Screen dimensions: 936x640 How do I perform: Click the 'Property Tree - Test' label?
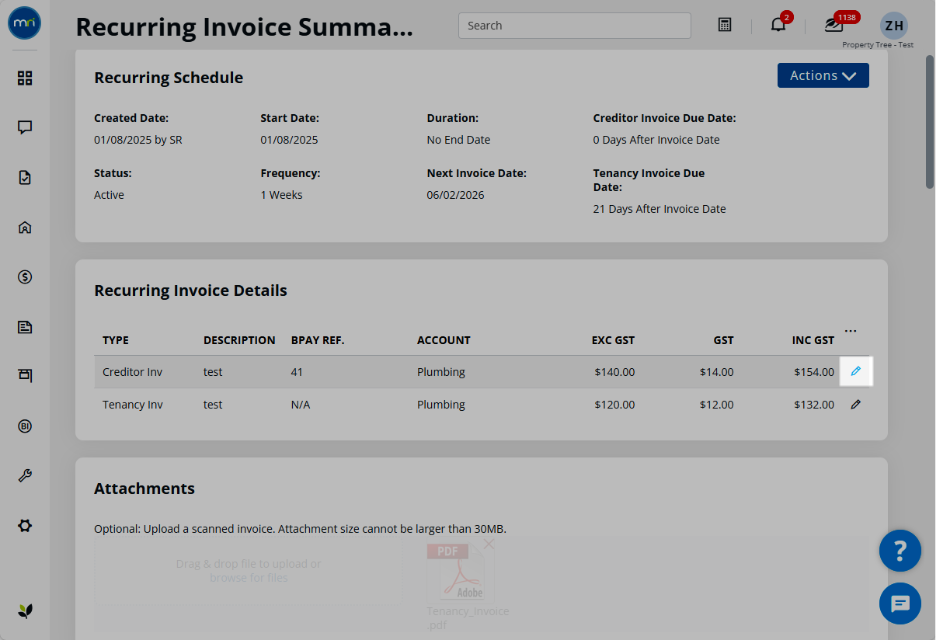point(878,45)
